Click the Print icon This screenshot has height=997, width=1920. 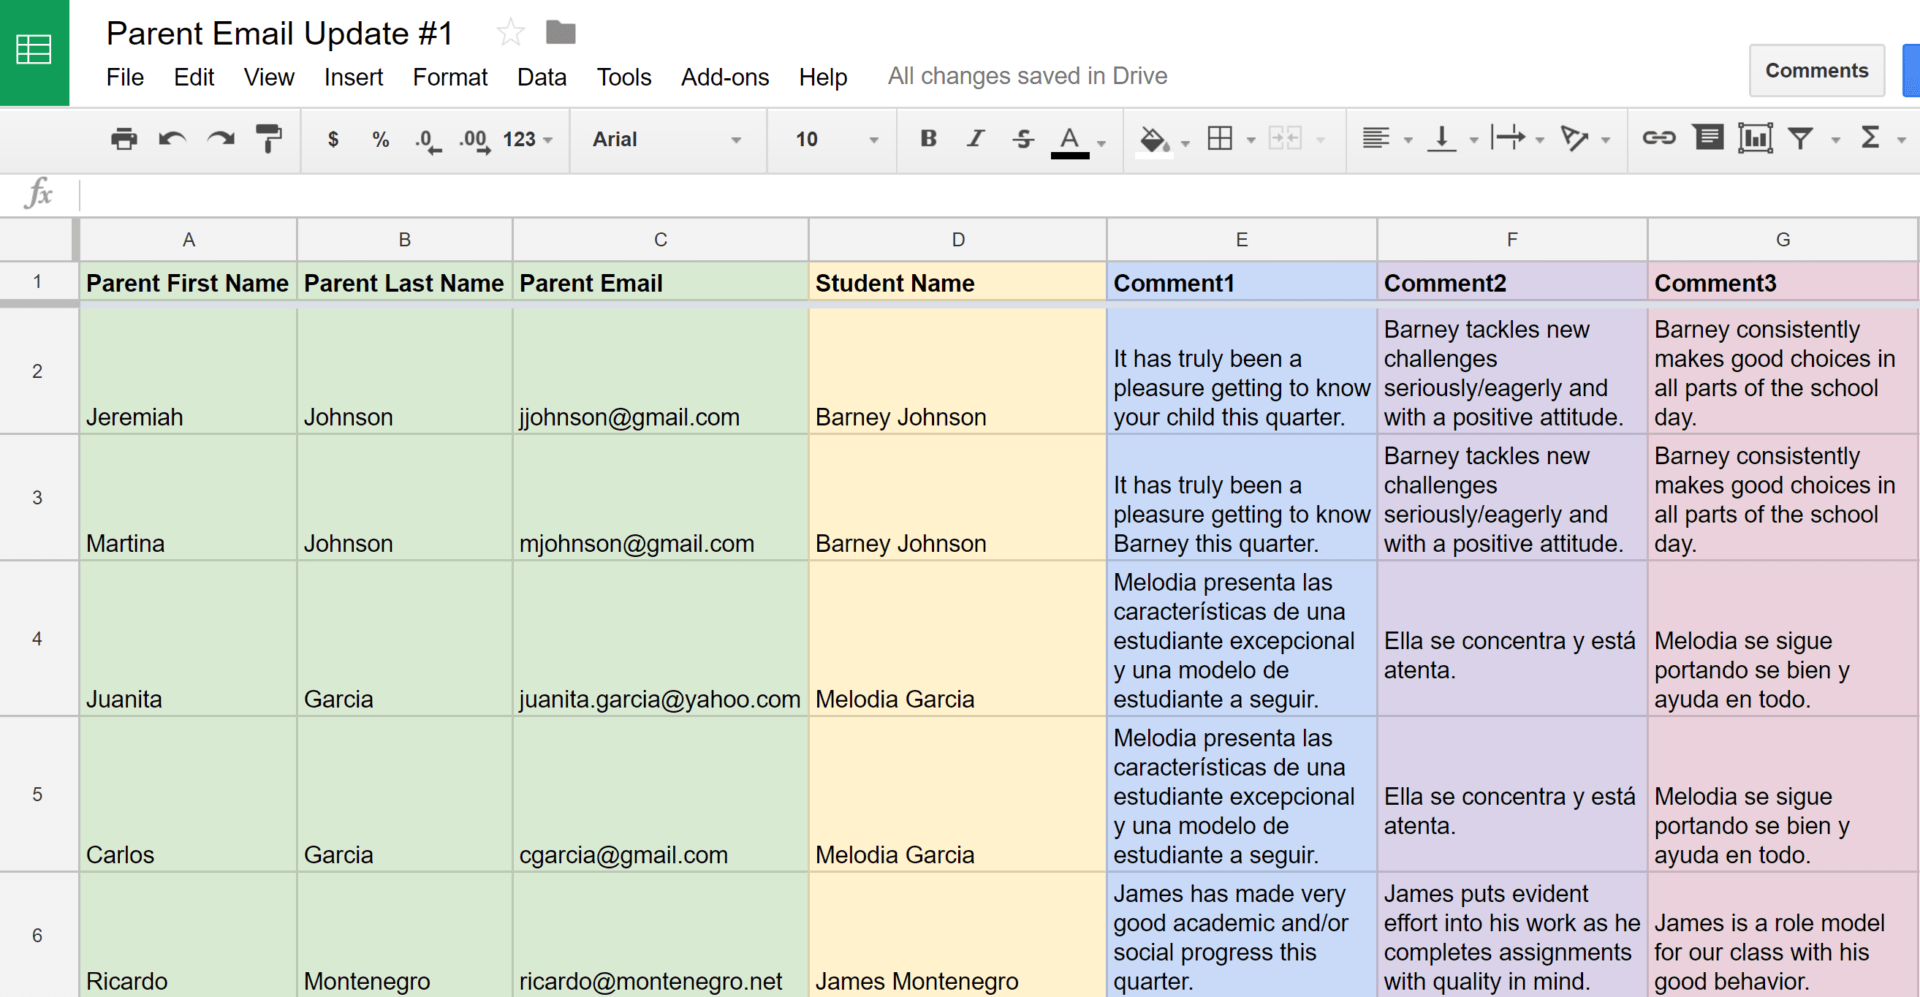124,139
